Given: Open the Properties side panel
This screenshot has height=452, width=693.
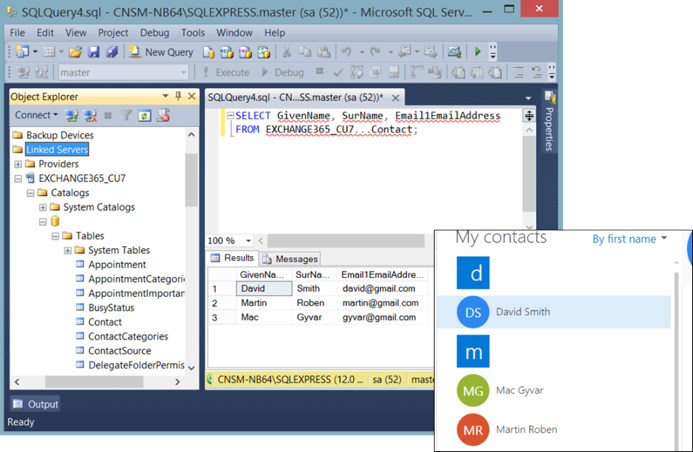Looking at the screenshot, I should 549,122.
